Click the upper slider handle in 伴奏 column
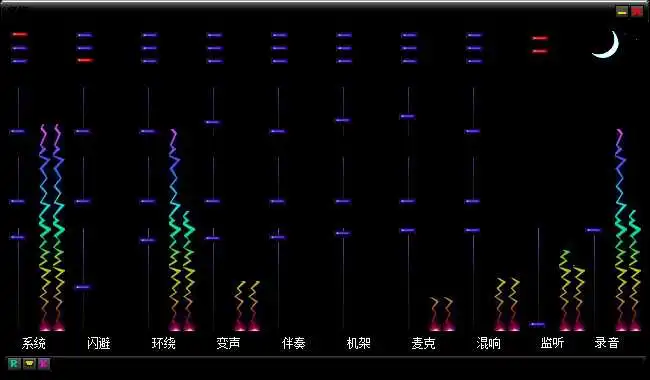 point(277,131)
